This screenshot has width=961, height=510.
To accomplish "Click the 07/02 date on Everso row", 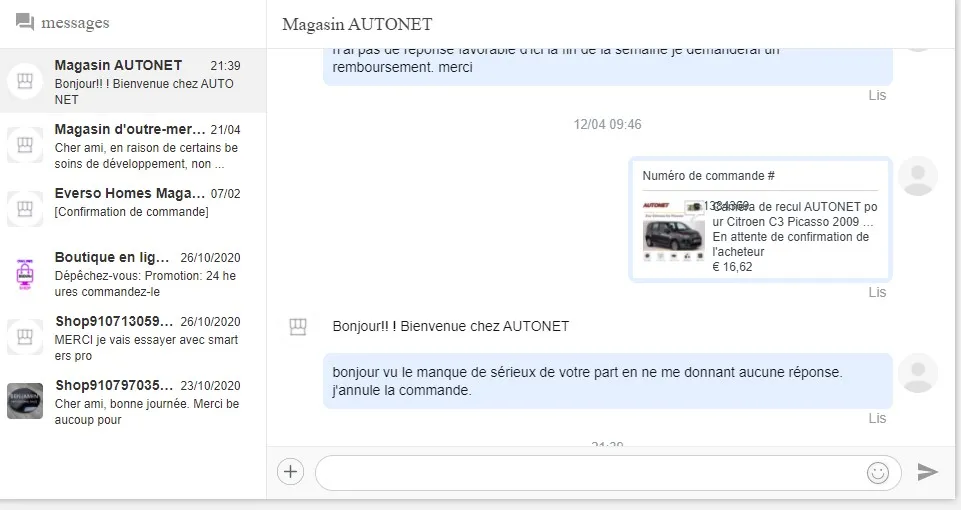I will (x=226, y=194).
